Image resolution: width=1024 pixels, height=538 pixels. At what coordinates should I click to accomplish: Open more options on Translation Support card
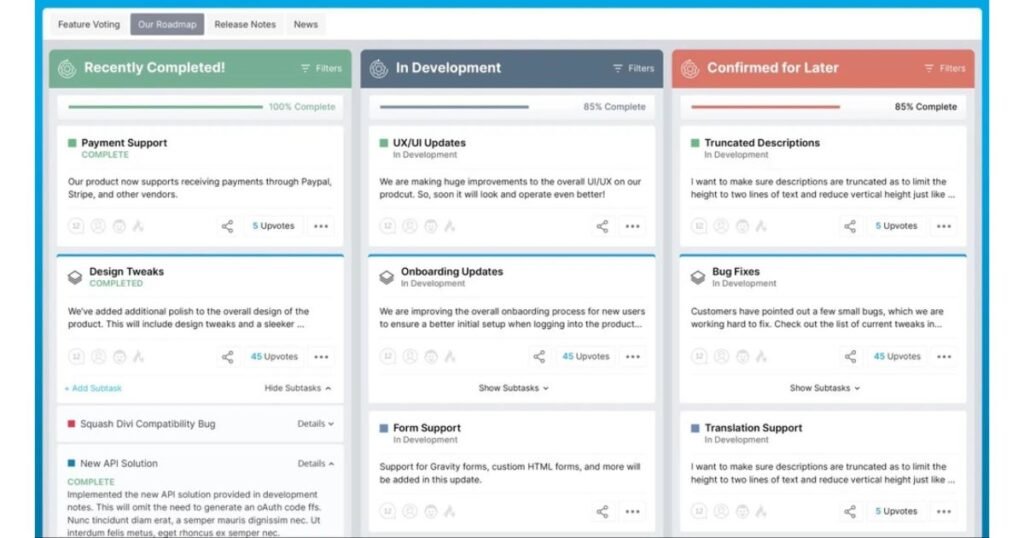[944, 511]
